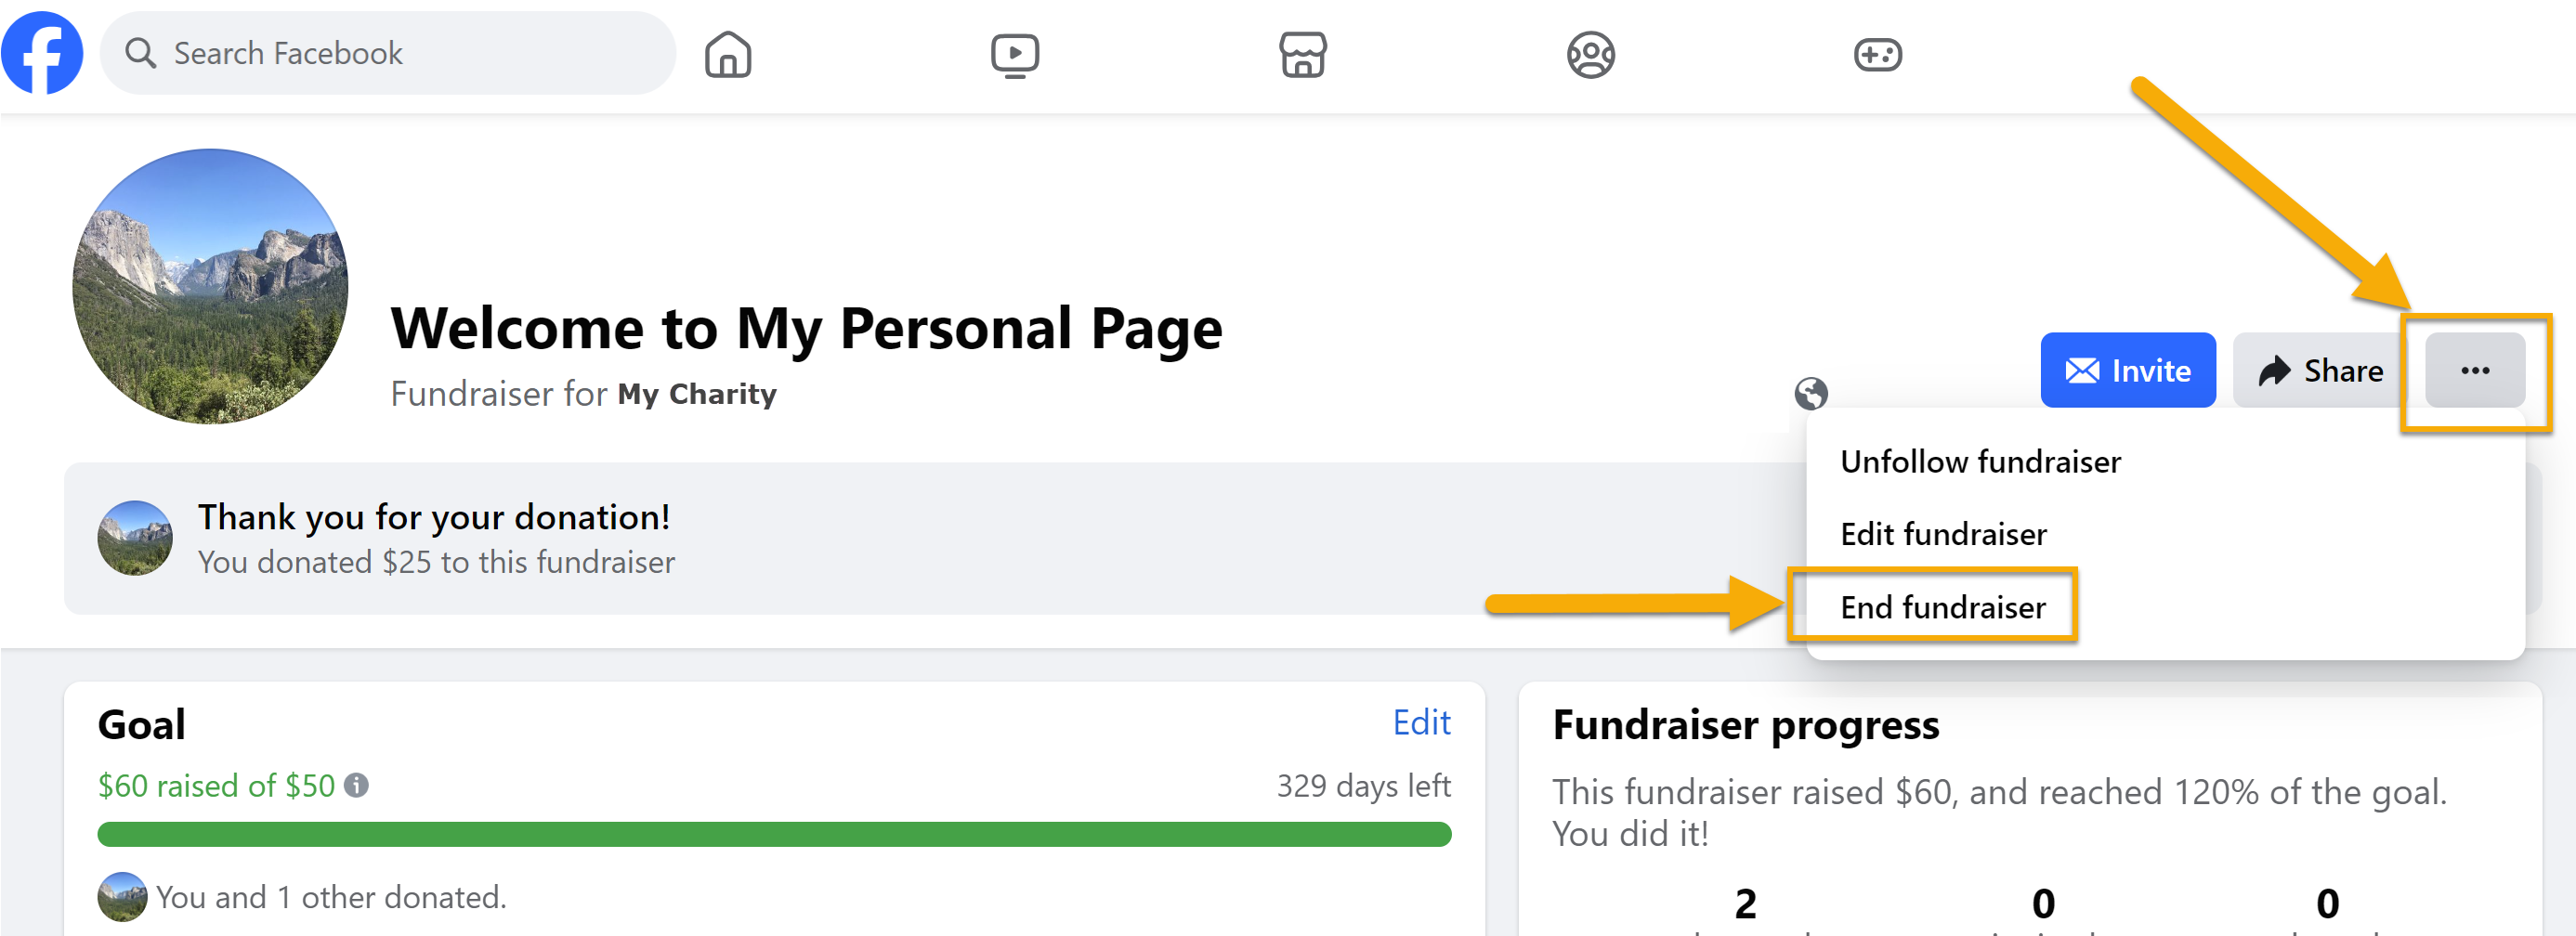Select Edit fundraiser from menu
The image size is (2576, 936).
[1943, 534]
